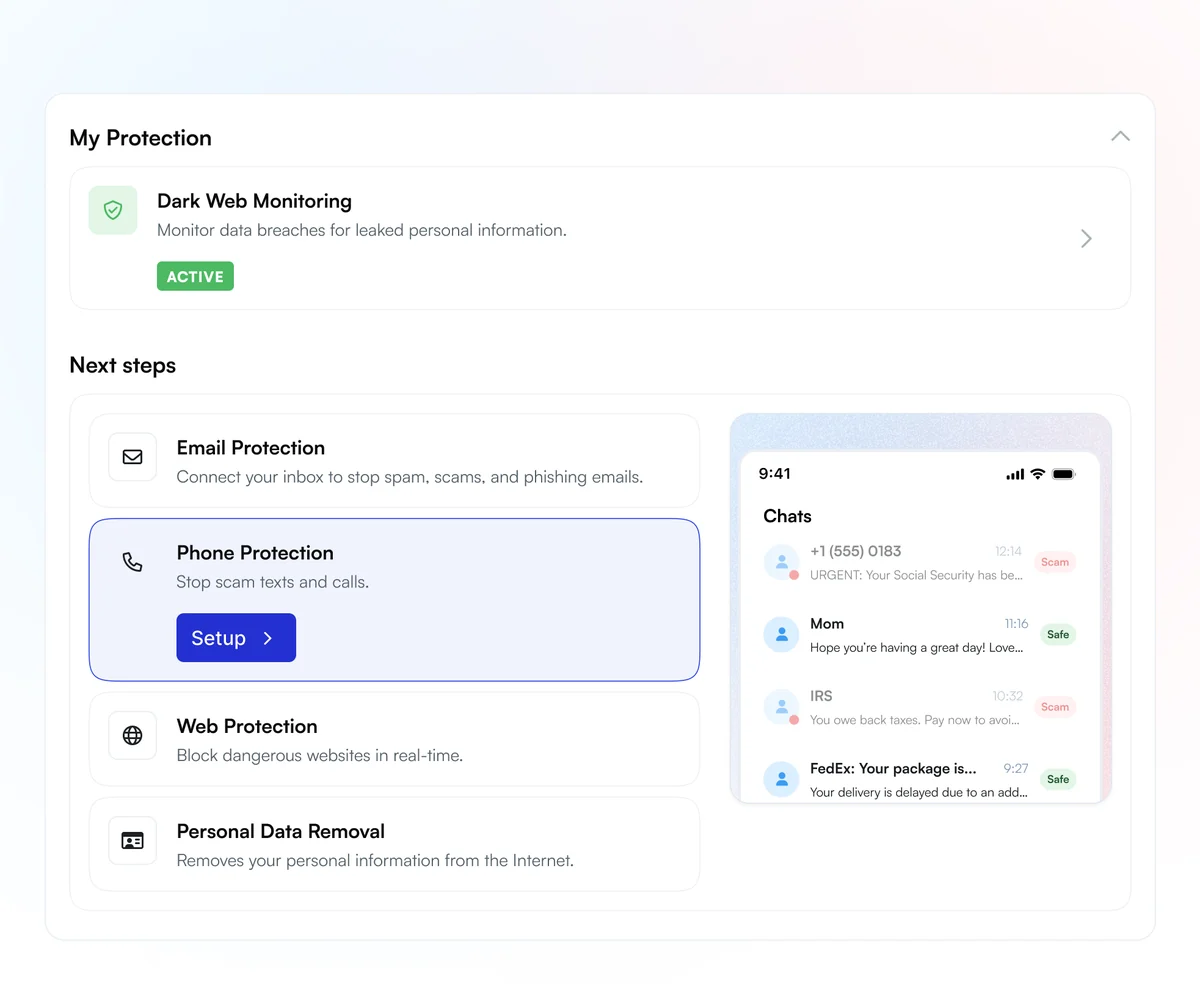The height and width of the screenshot is (984, 1200).
Task: Select the Email Protection step
Action: click(x=394, y=461)
